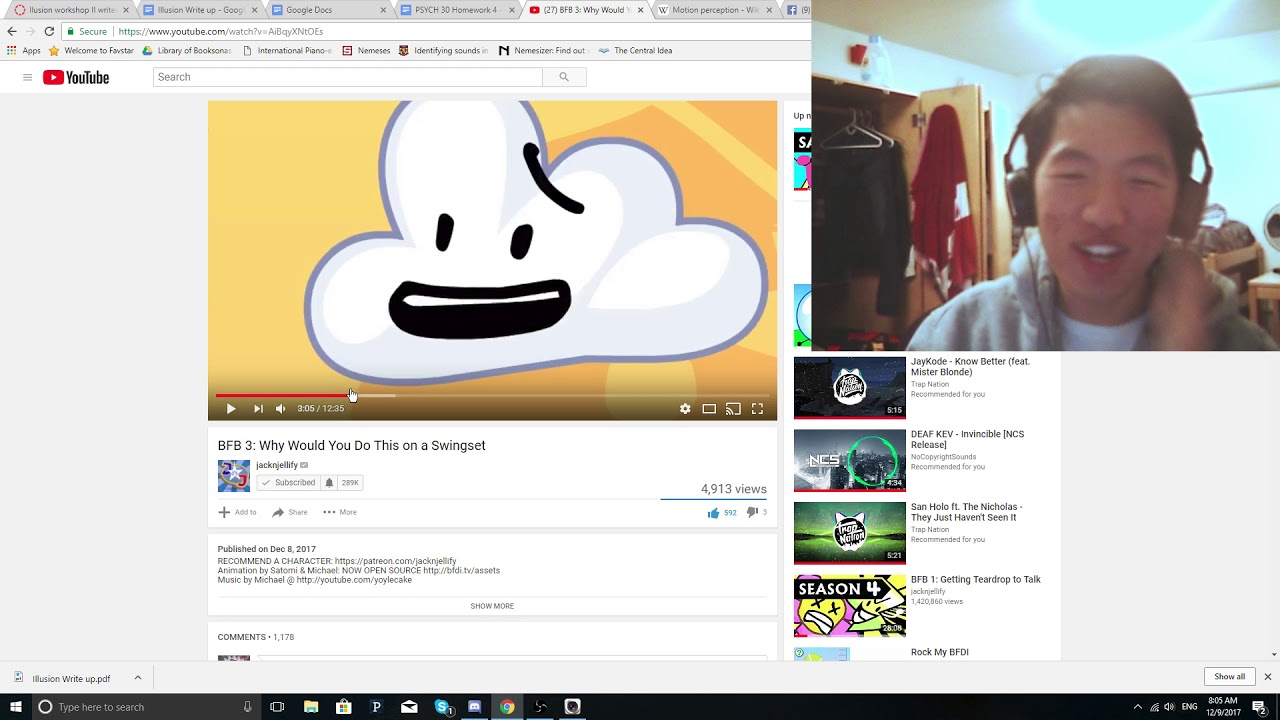This screenshot has width=1280, height=720.
Task: Play the BFB 3 video
Action: point(231,408)
